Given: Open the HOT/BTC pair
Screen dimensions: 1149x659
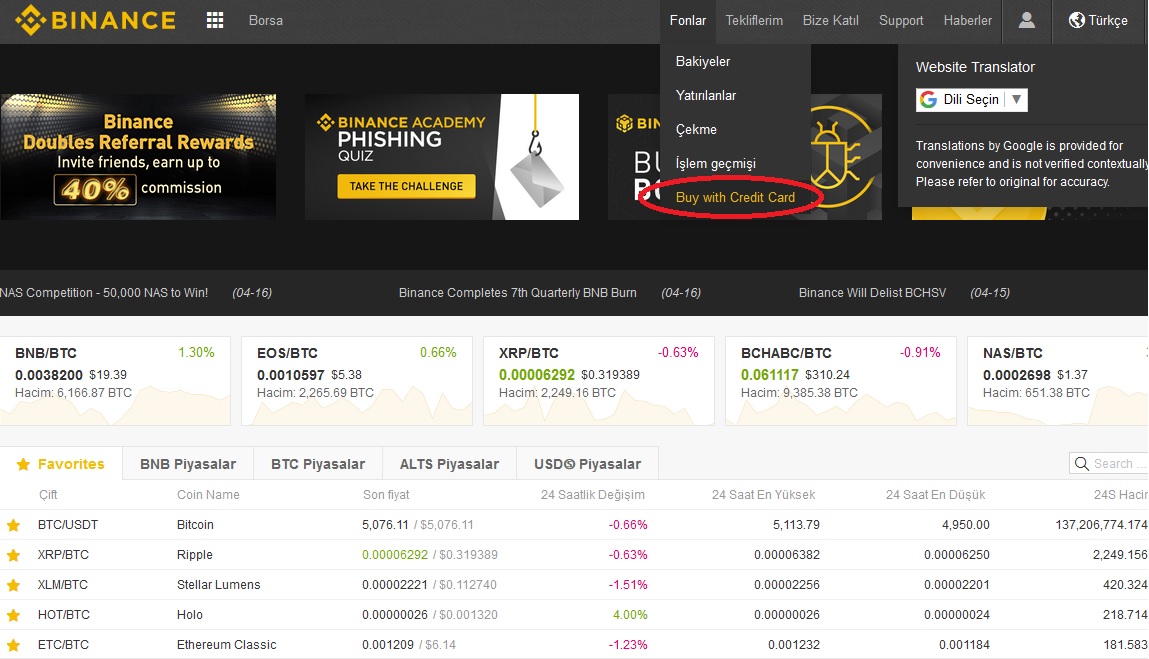Looking at the screenshot, I should pos(63,615).
